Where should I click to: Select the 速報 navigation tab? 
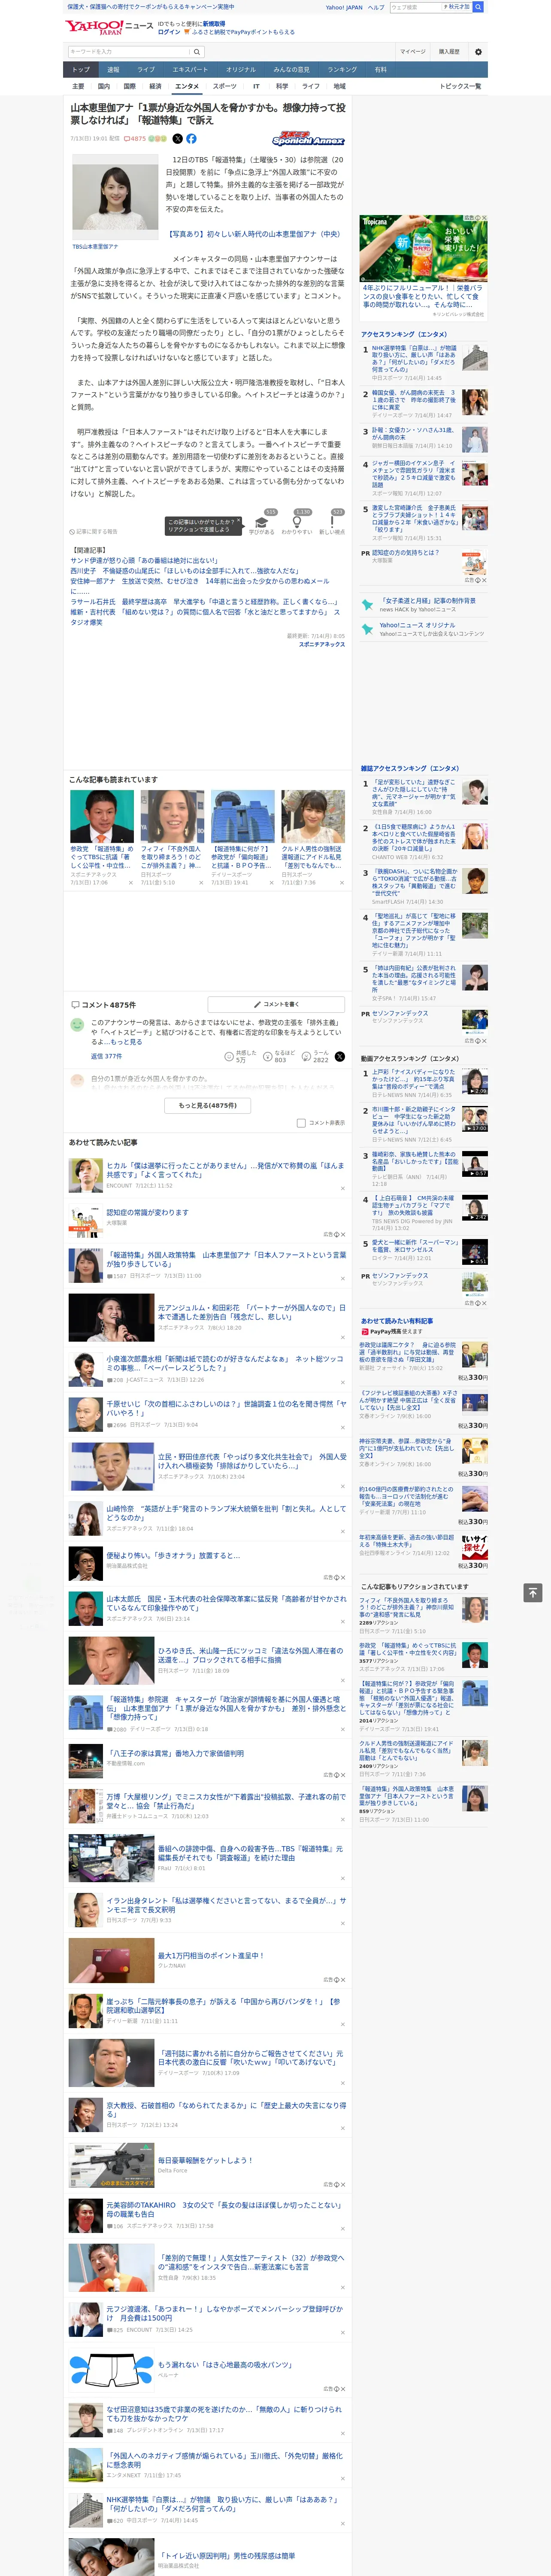pyautogui.click(x=113, y=70)
